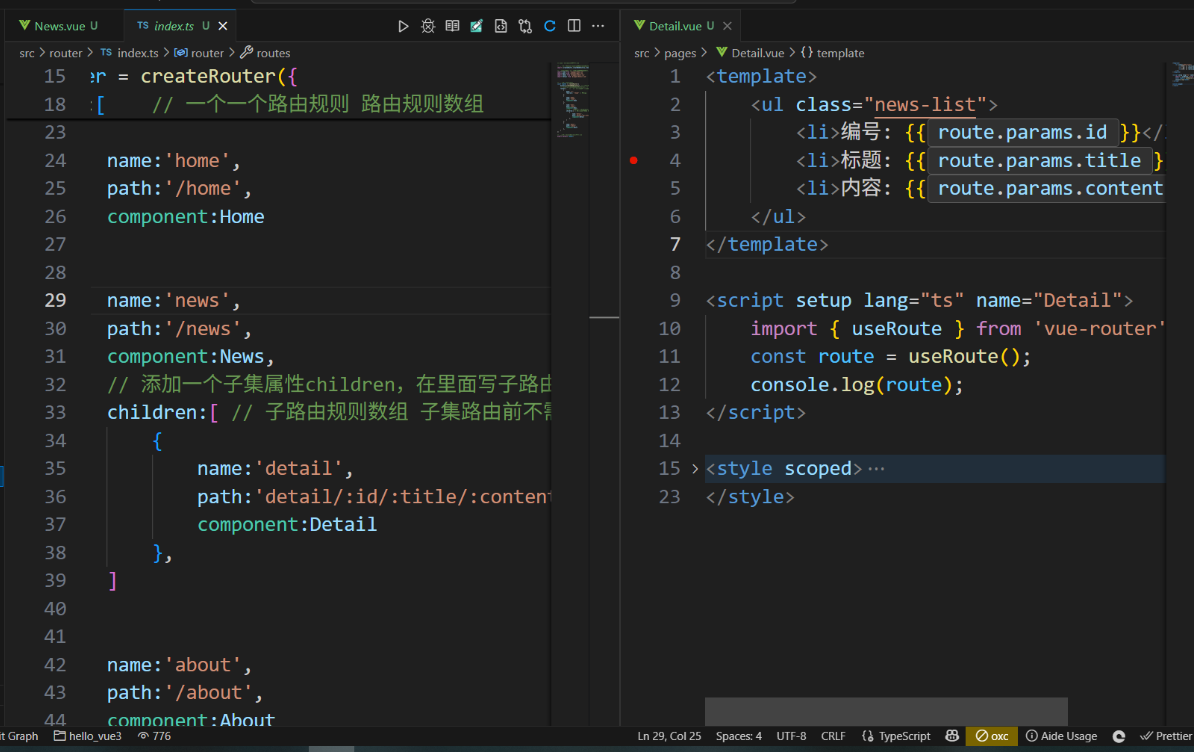This screenshot has height=752, width=1194.
Task: Click line number 29 in index.ts gutter
Action: click(x=55, y=301)
